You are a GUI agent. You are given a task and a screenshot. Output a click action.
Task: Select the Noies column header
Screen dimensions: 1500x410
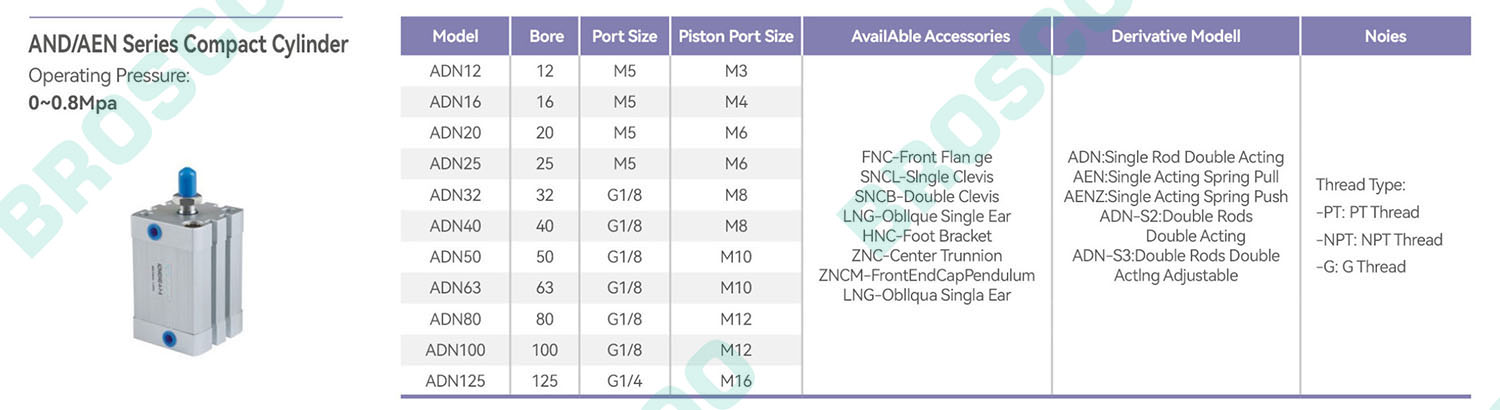[x=1385, y=36]
